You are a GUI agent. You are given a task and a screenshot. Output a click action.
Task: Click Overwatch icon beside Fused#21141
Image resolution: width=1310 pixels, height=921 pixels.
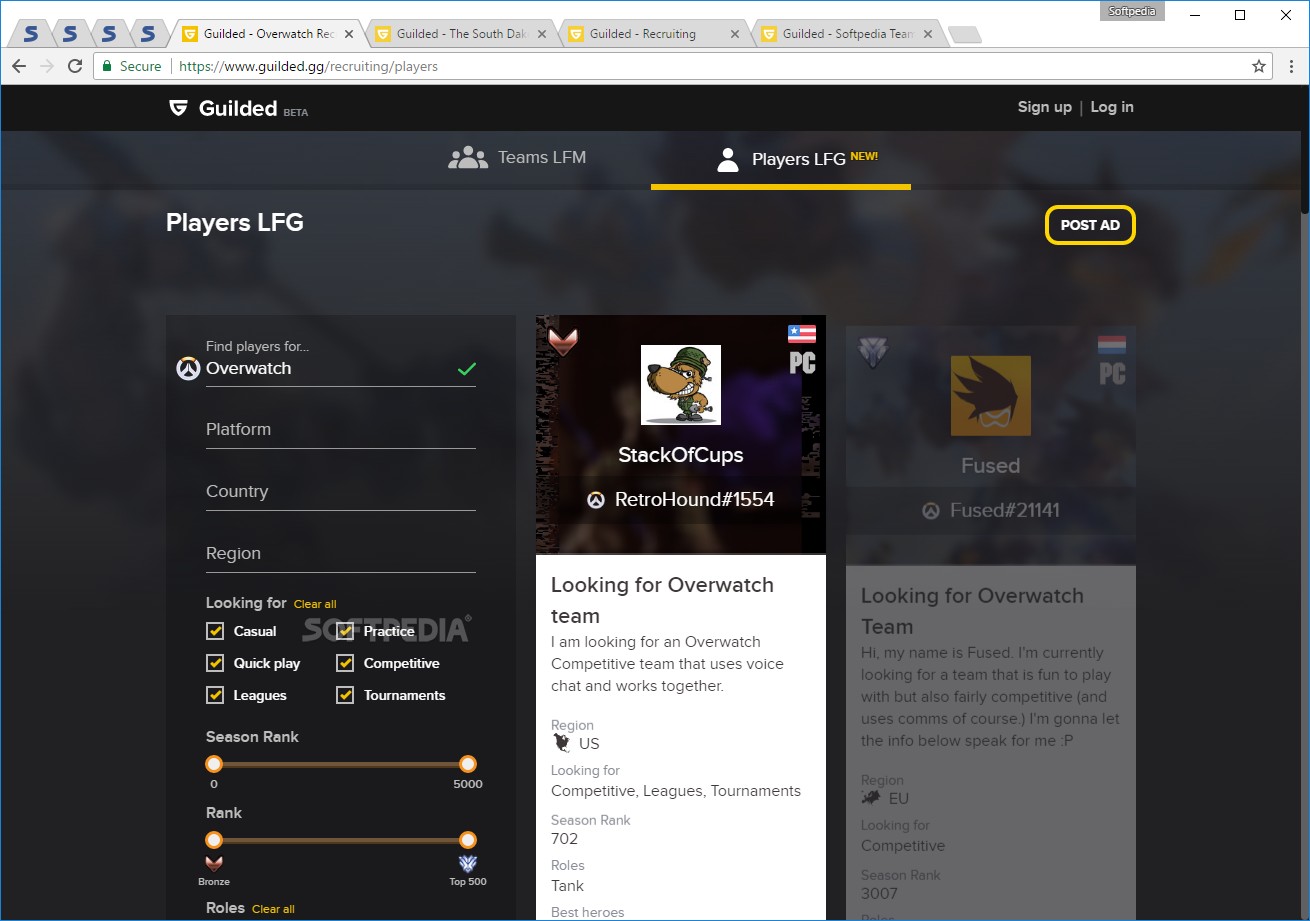tap(931, 511)
